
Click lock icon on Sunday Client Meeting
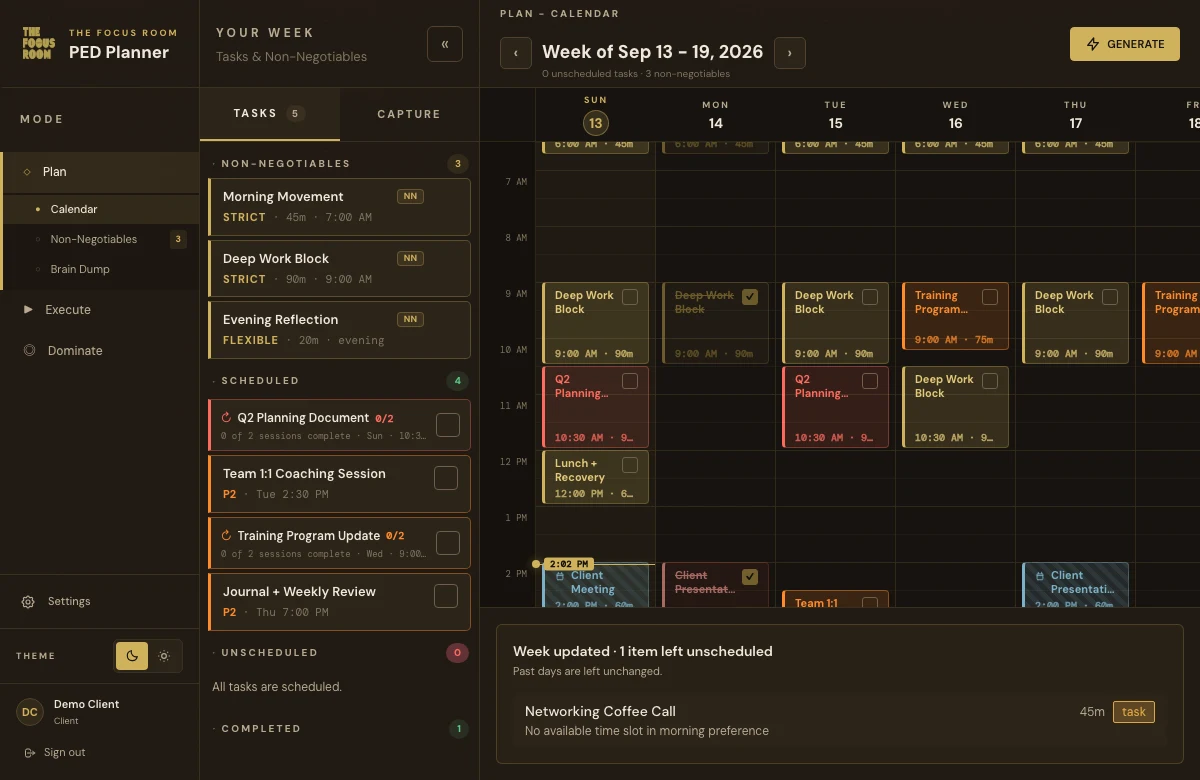(560, 576)
